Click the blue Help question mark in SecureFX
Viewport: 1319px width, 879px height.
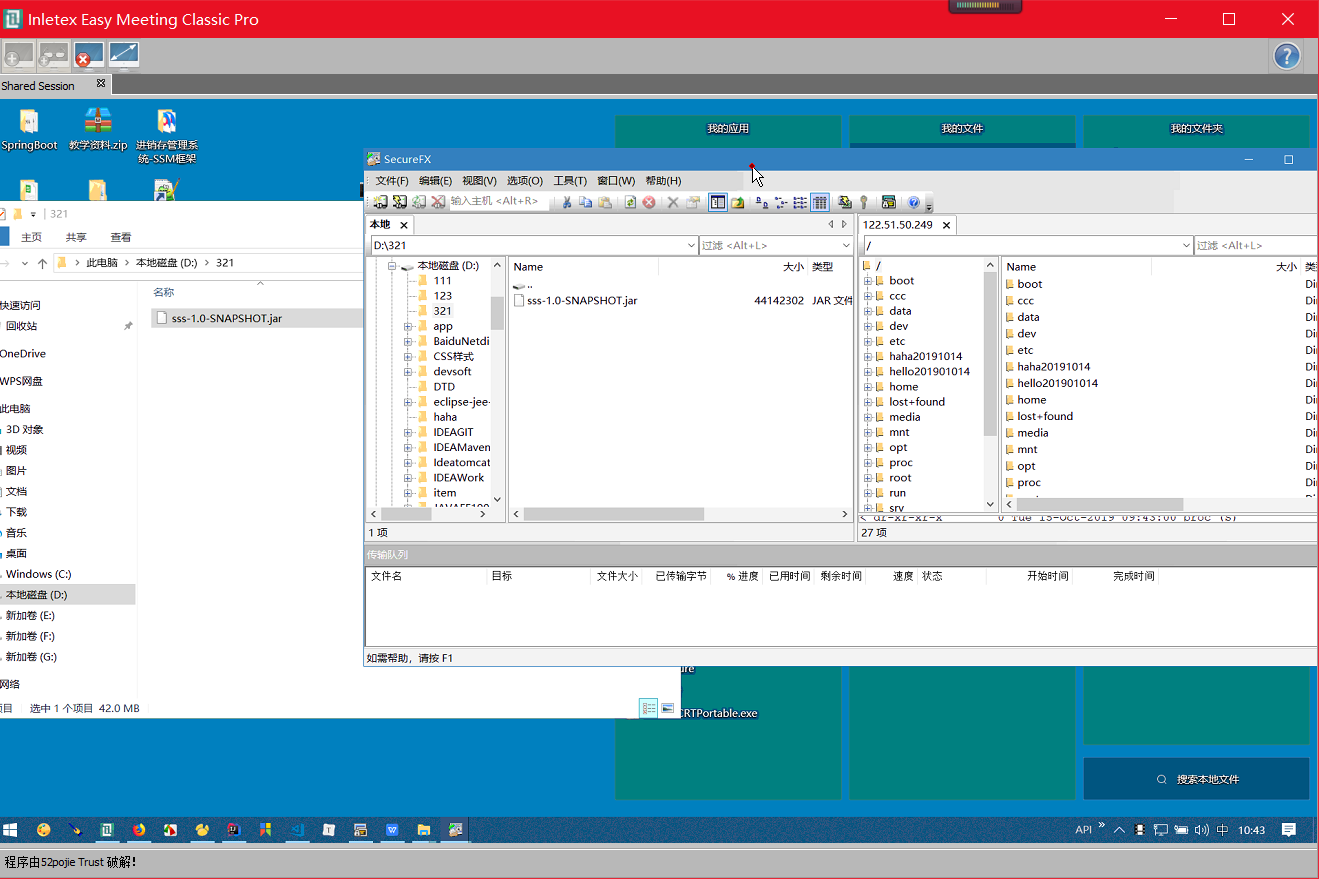pyautogui.click(x=913, y=202)
